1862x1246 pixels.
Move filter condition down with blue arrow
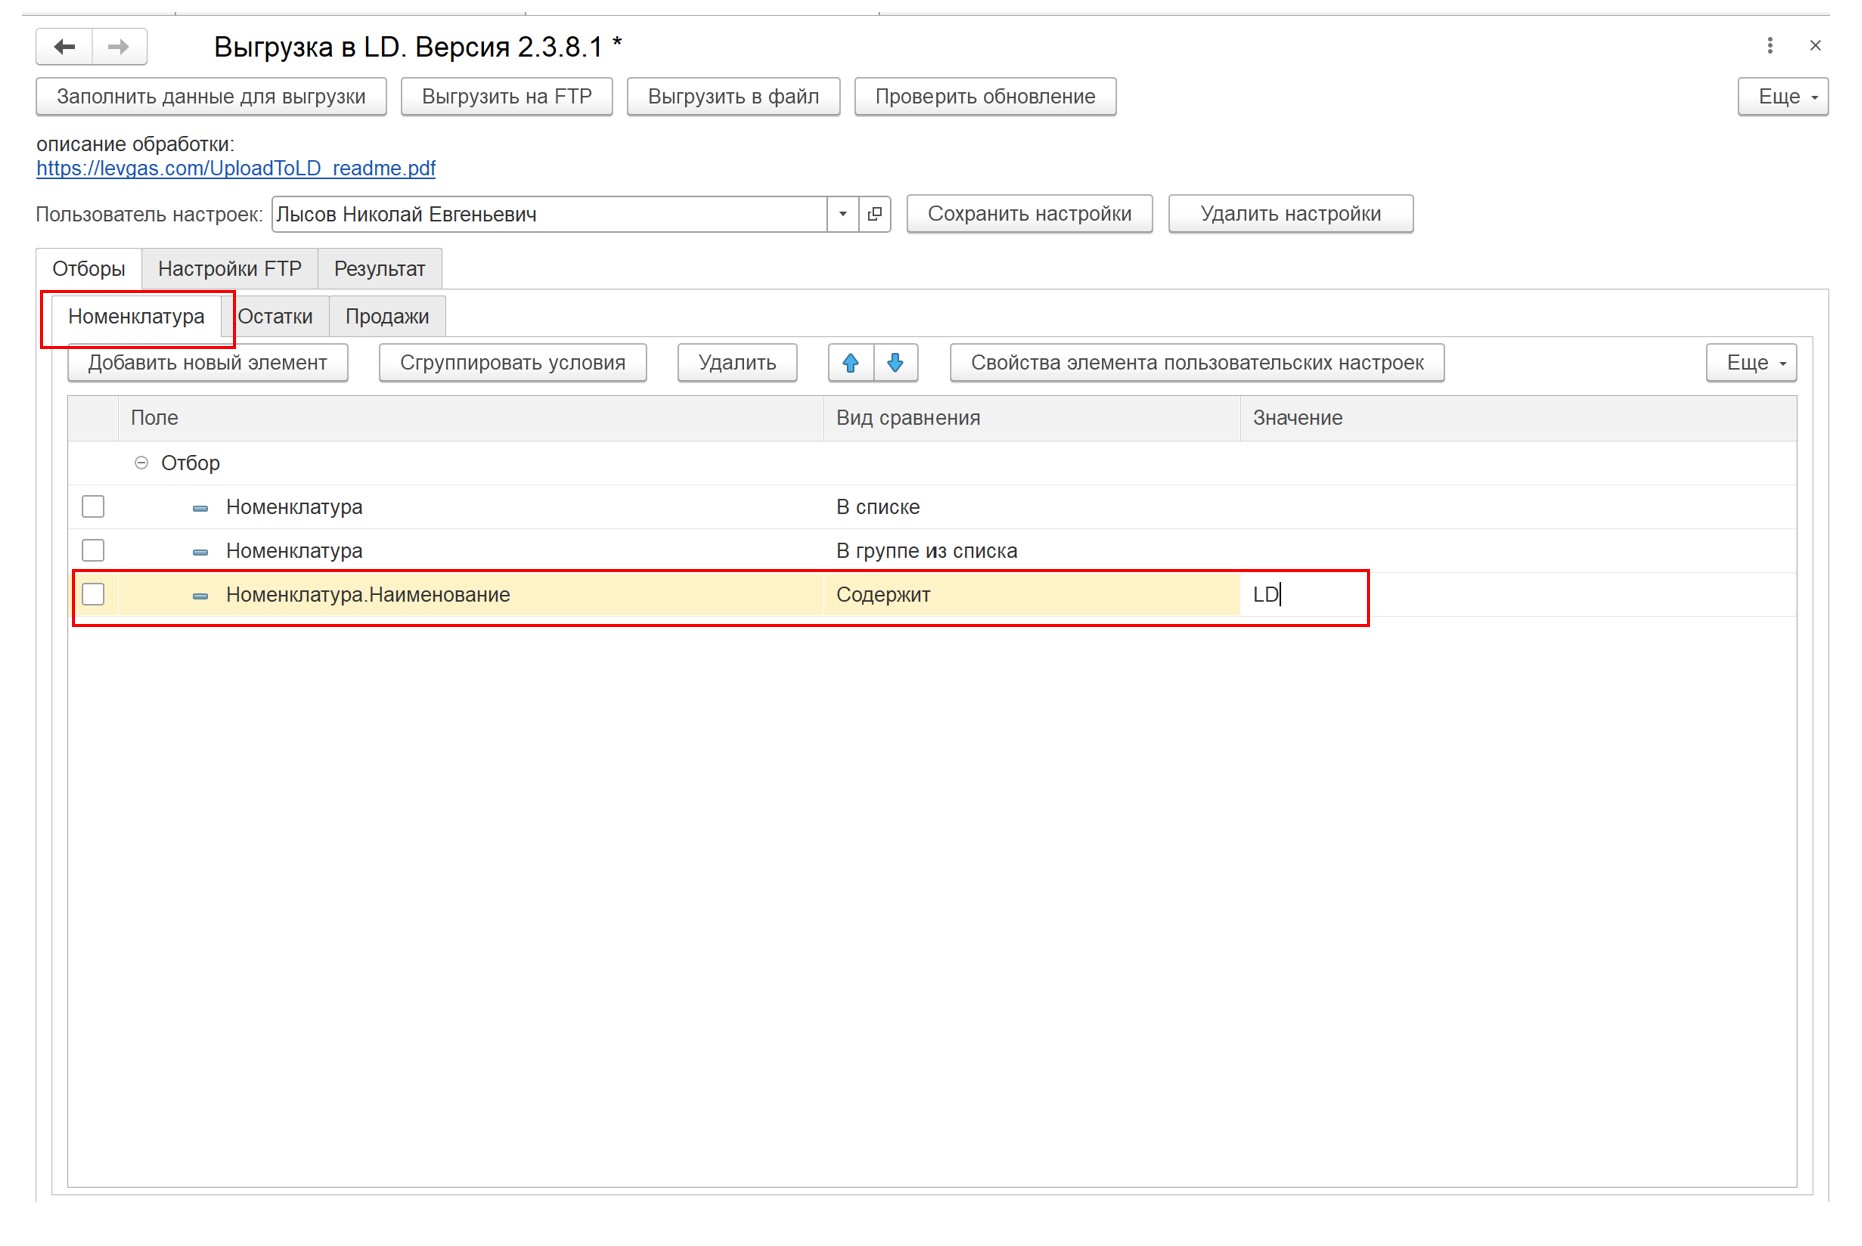tap(895, 363)
